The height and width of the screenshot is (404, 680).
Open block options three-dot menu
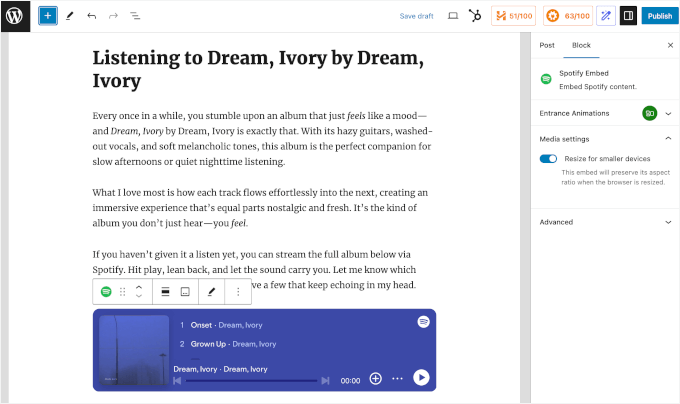[238, 292]
